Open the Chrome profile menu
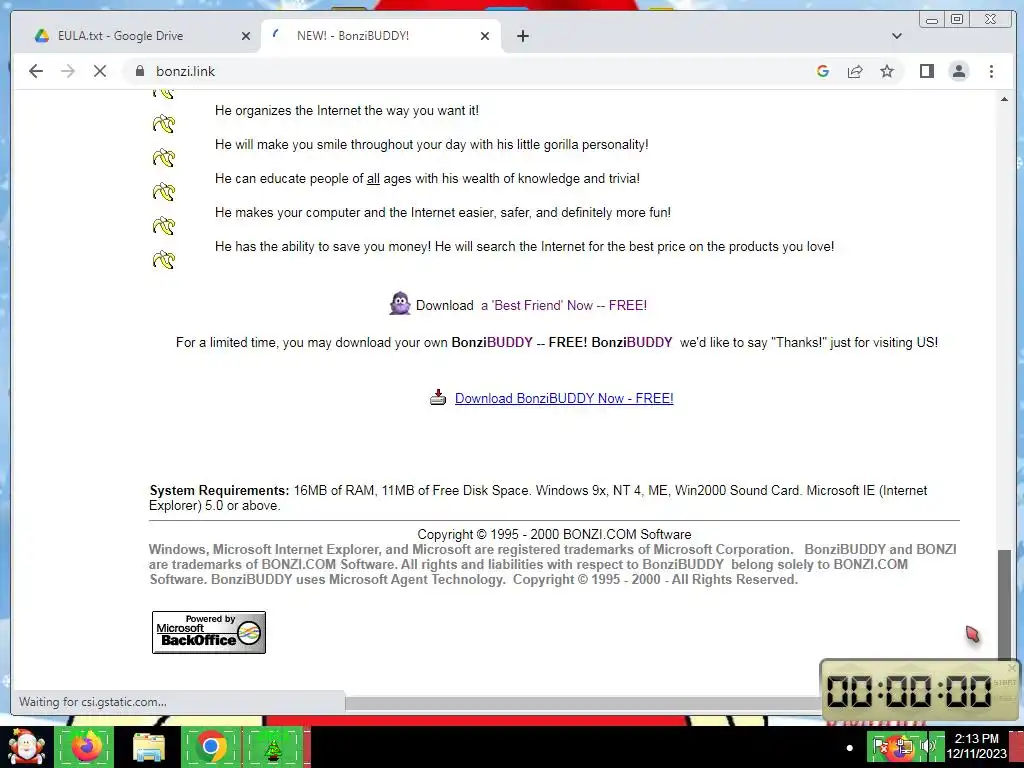The width and height of the screenshot is (1024, 768). tap(959, 71)
